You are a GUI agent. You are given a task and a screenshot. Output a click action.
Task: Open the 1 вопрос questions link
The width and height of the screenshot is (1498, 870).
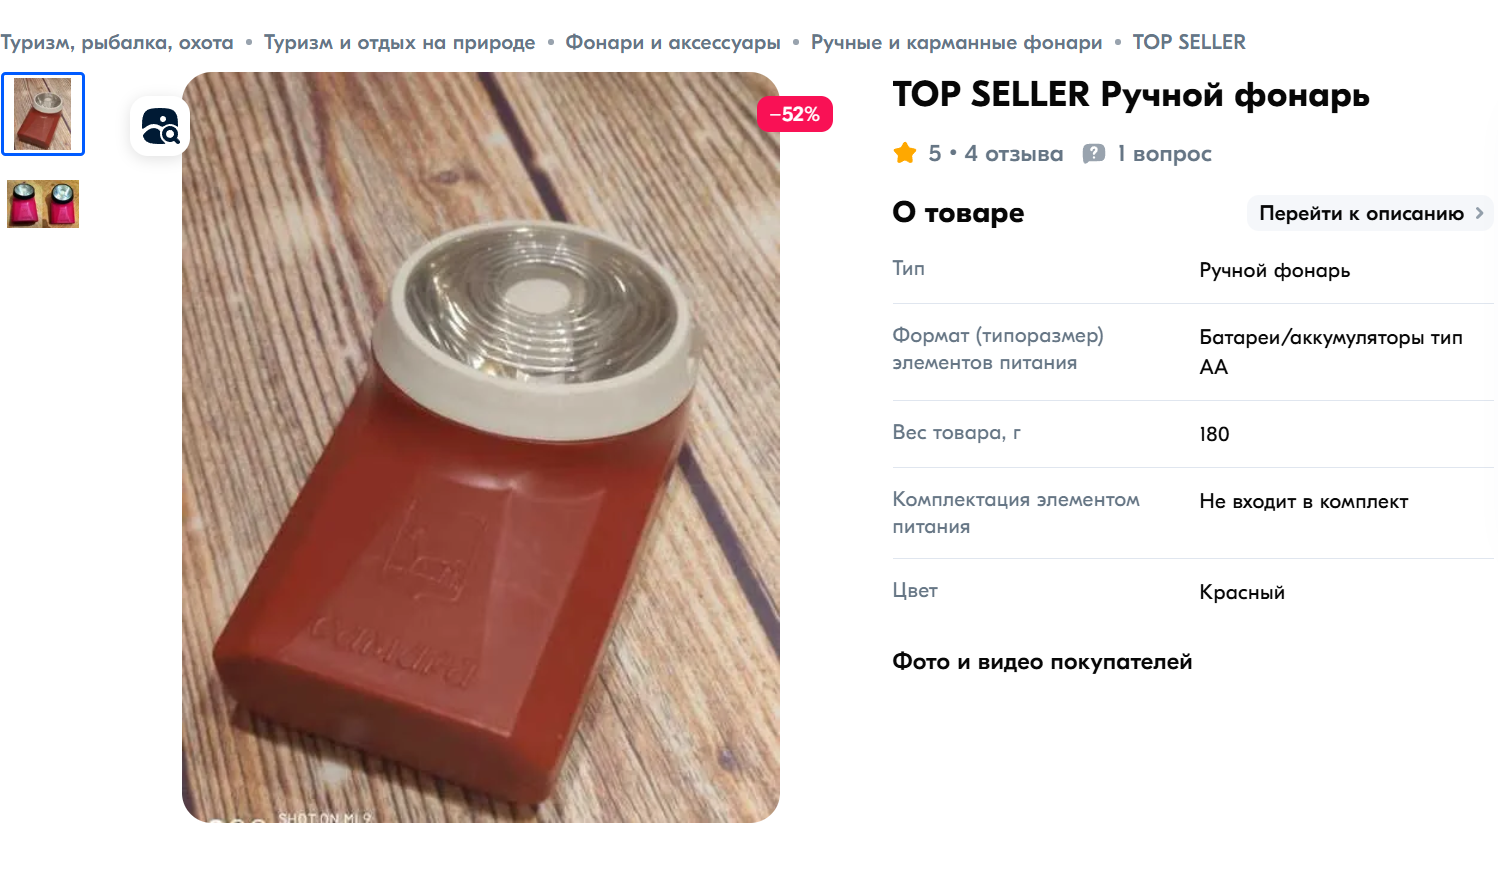1164,154
